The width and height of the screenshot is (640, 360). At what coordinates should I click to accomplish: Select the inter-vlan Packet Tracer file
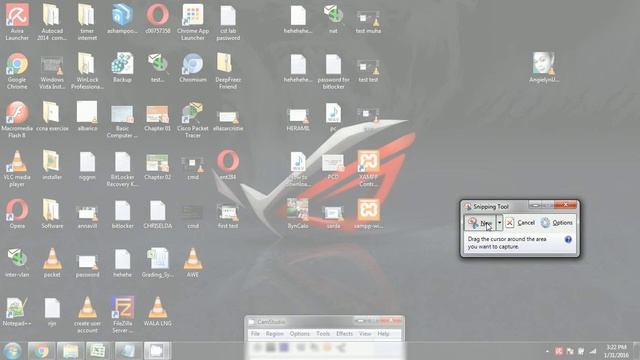coord(17,262)
